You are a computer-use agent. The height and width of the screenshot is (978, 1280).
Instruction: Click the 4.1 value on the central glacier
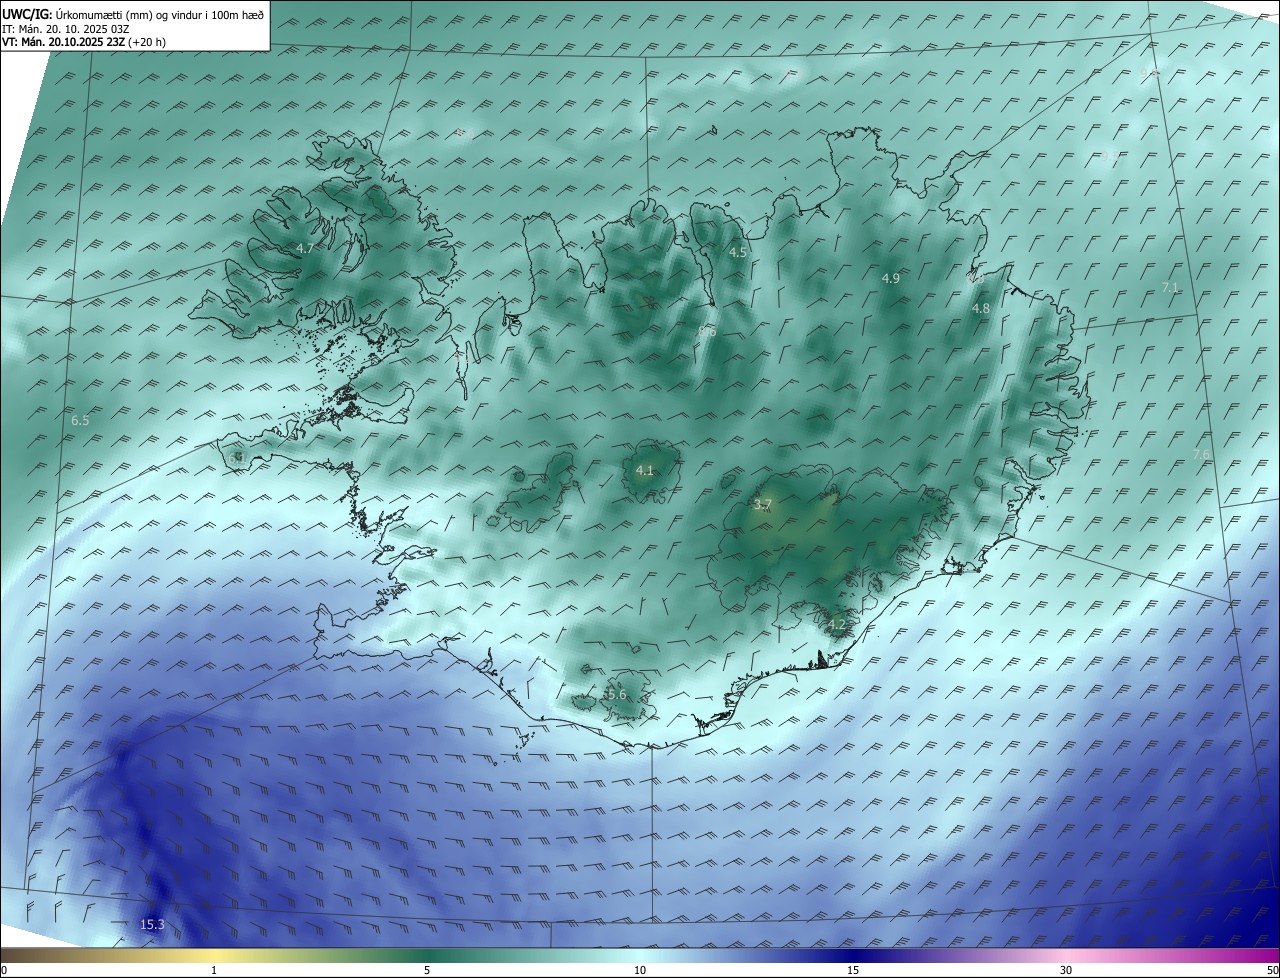[x=645, y=470]
